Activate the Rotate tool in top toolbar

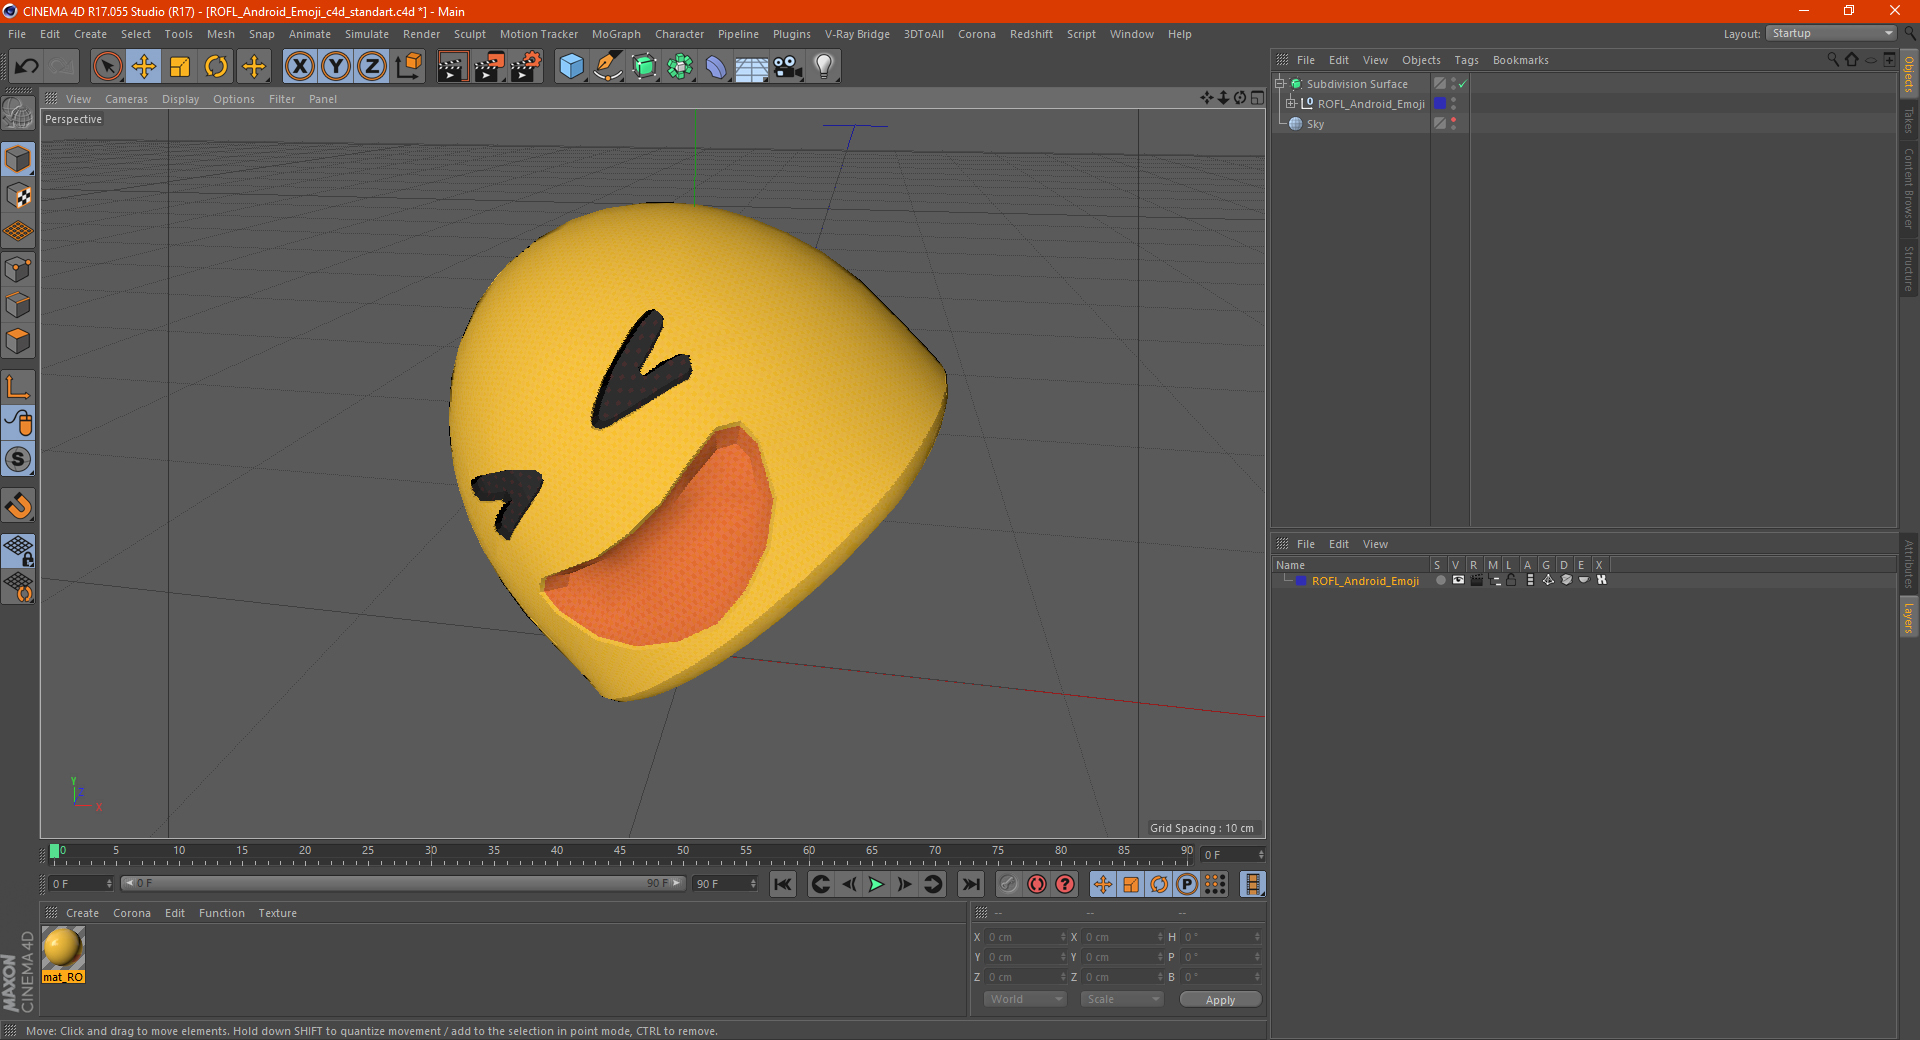tap(216, 67)
